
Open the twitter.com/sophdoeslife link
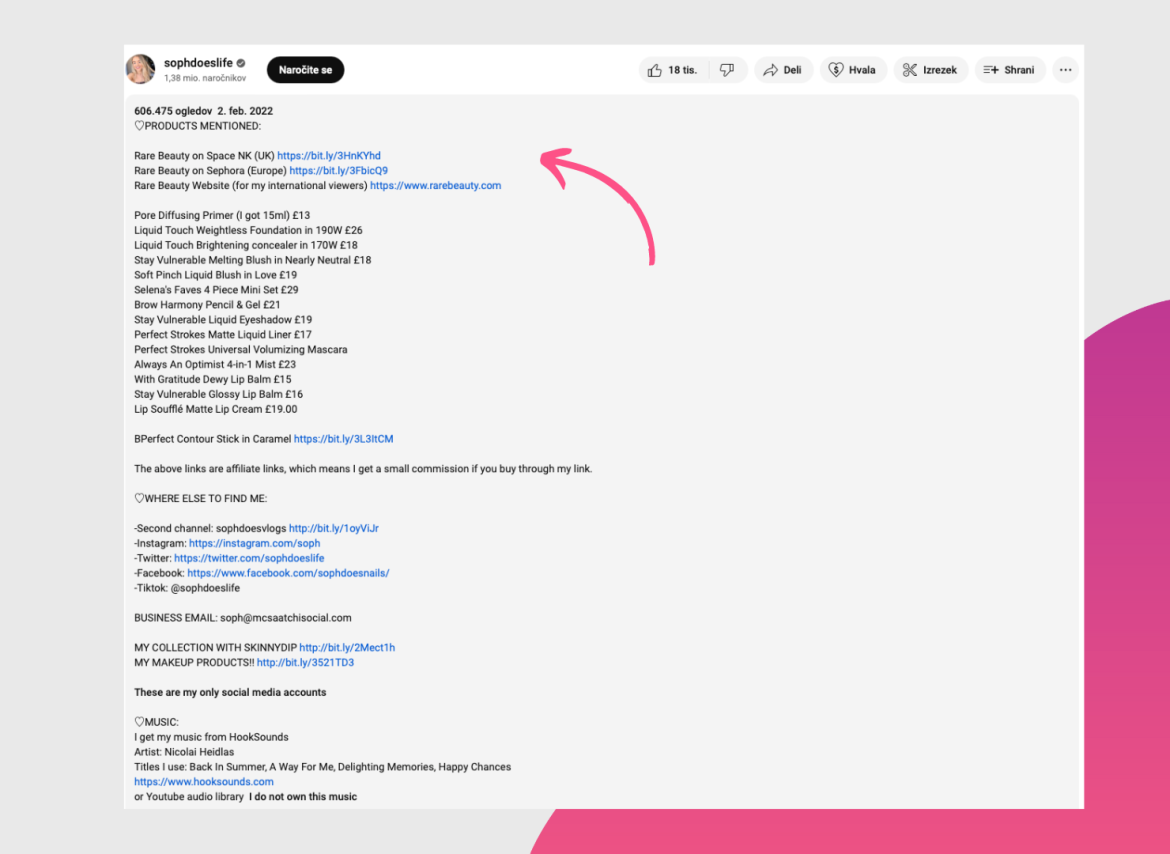(x=249, y=559)
